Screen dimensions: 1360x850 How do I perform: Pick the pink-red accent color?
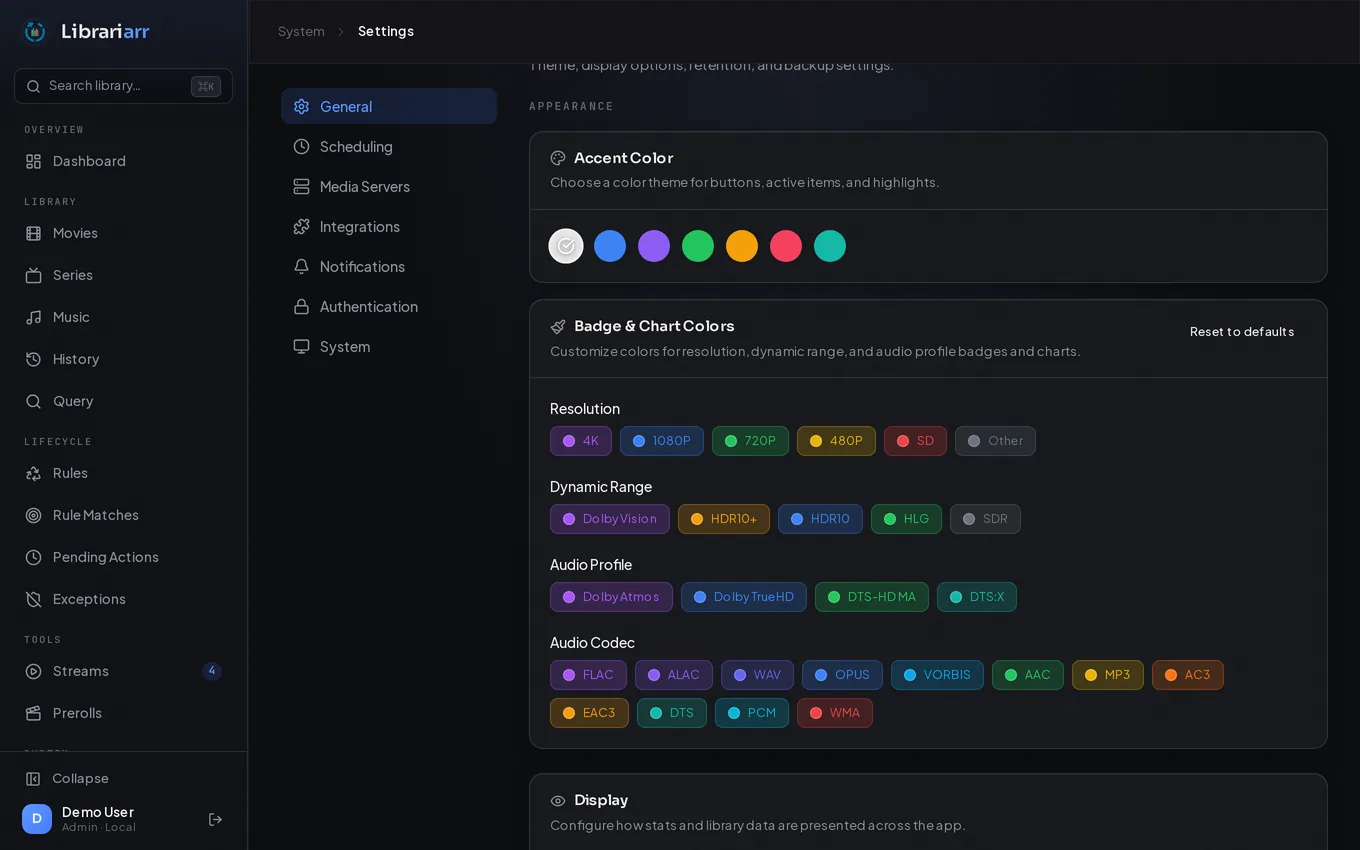(x=786, y=246)
